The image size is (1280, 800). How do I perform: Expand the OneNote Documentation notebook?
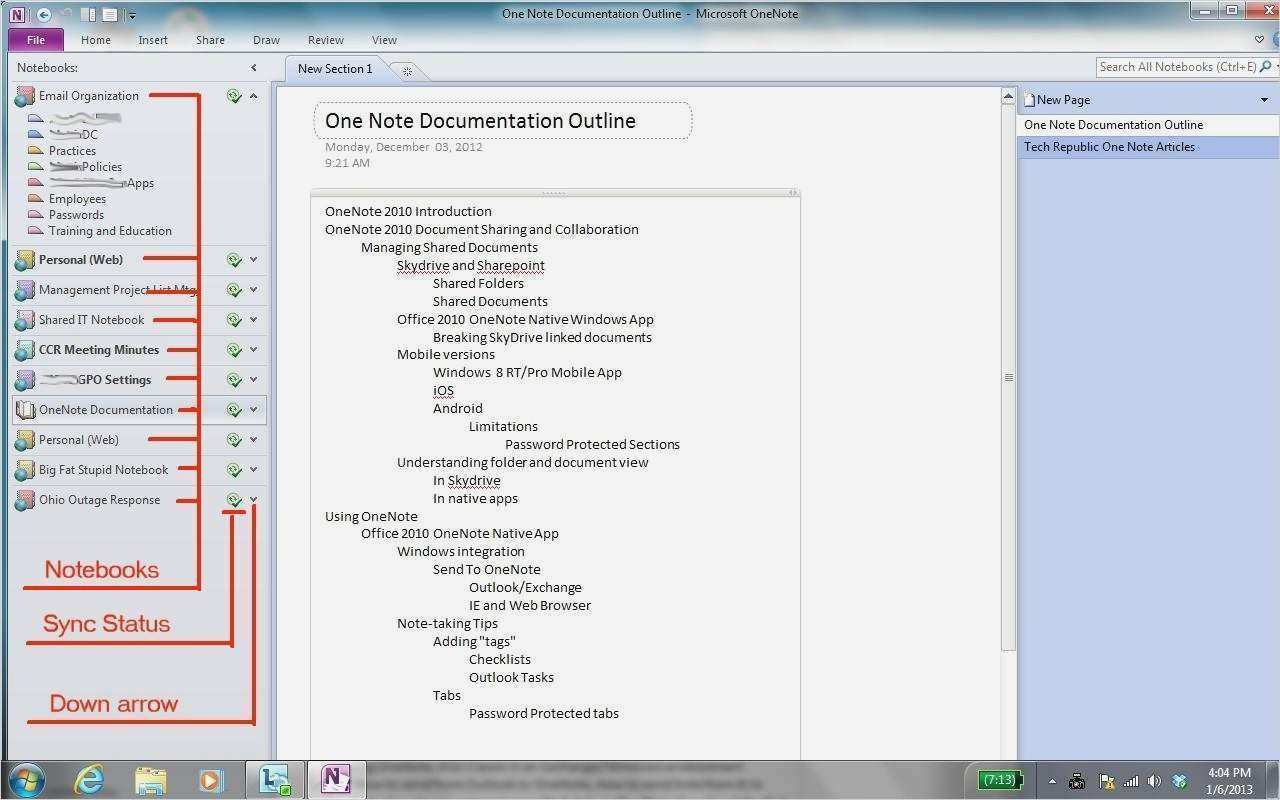[253, 410]
